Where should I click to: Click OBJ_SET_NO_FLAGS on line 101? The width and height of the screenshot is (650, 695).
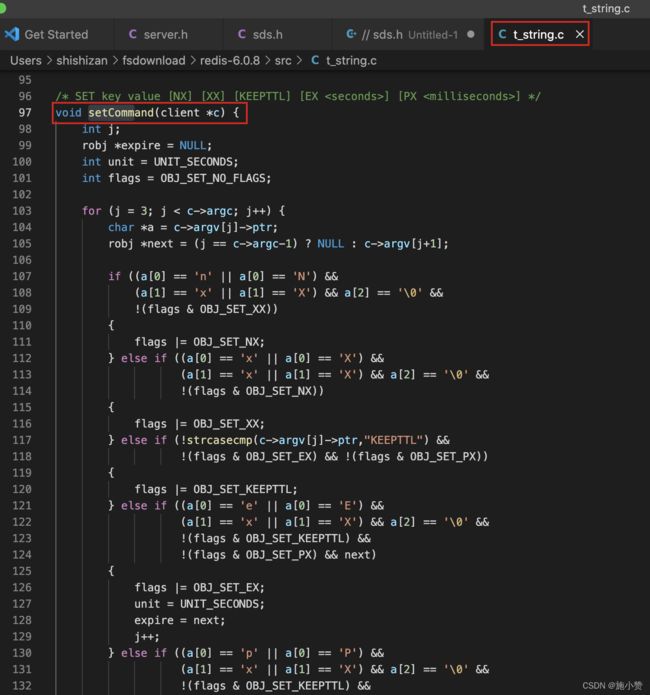tap(213, 178)
